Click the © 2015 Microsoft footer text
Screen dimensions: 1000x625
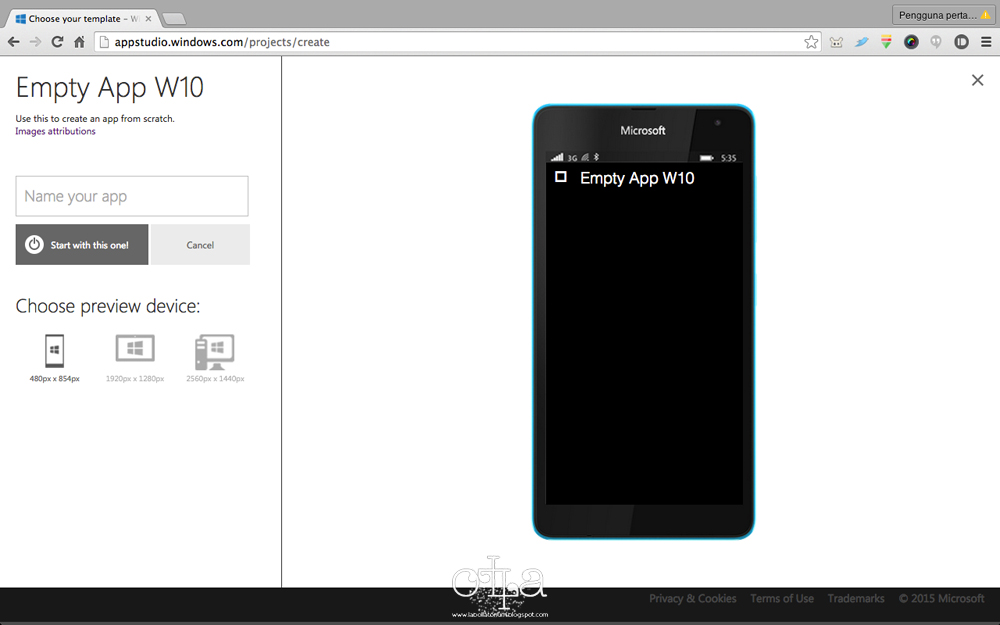941,598
